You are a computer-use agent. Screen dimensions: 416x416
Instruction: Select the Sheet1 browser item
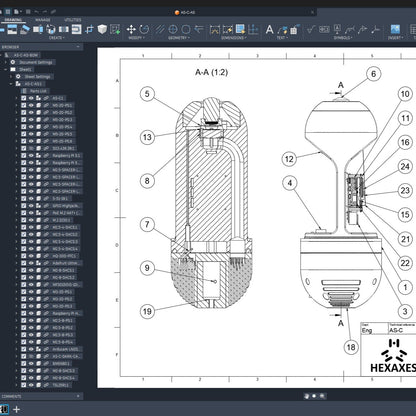pos(26,69)
